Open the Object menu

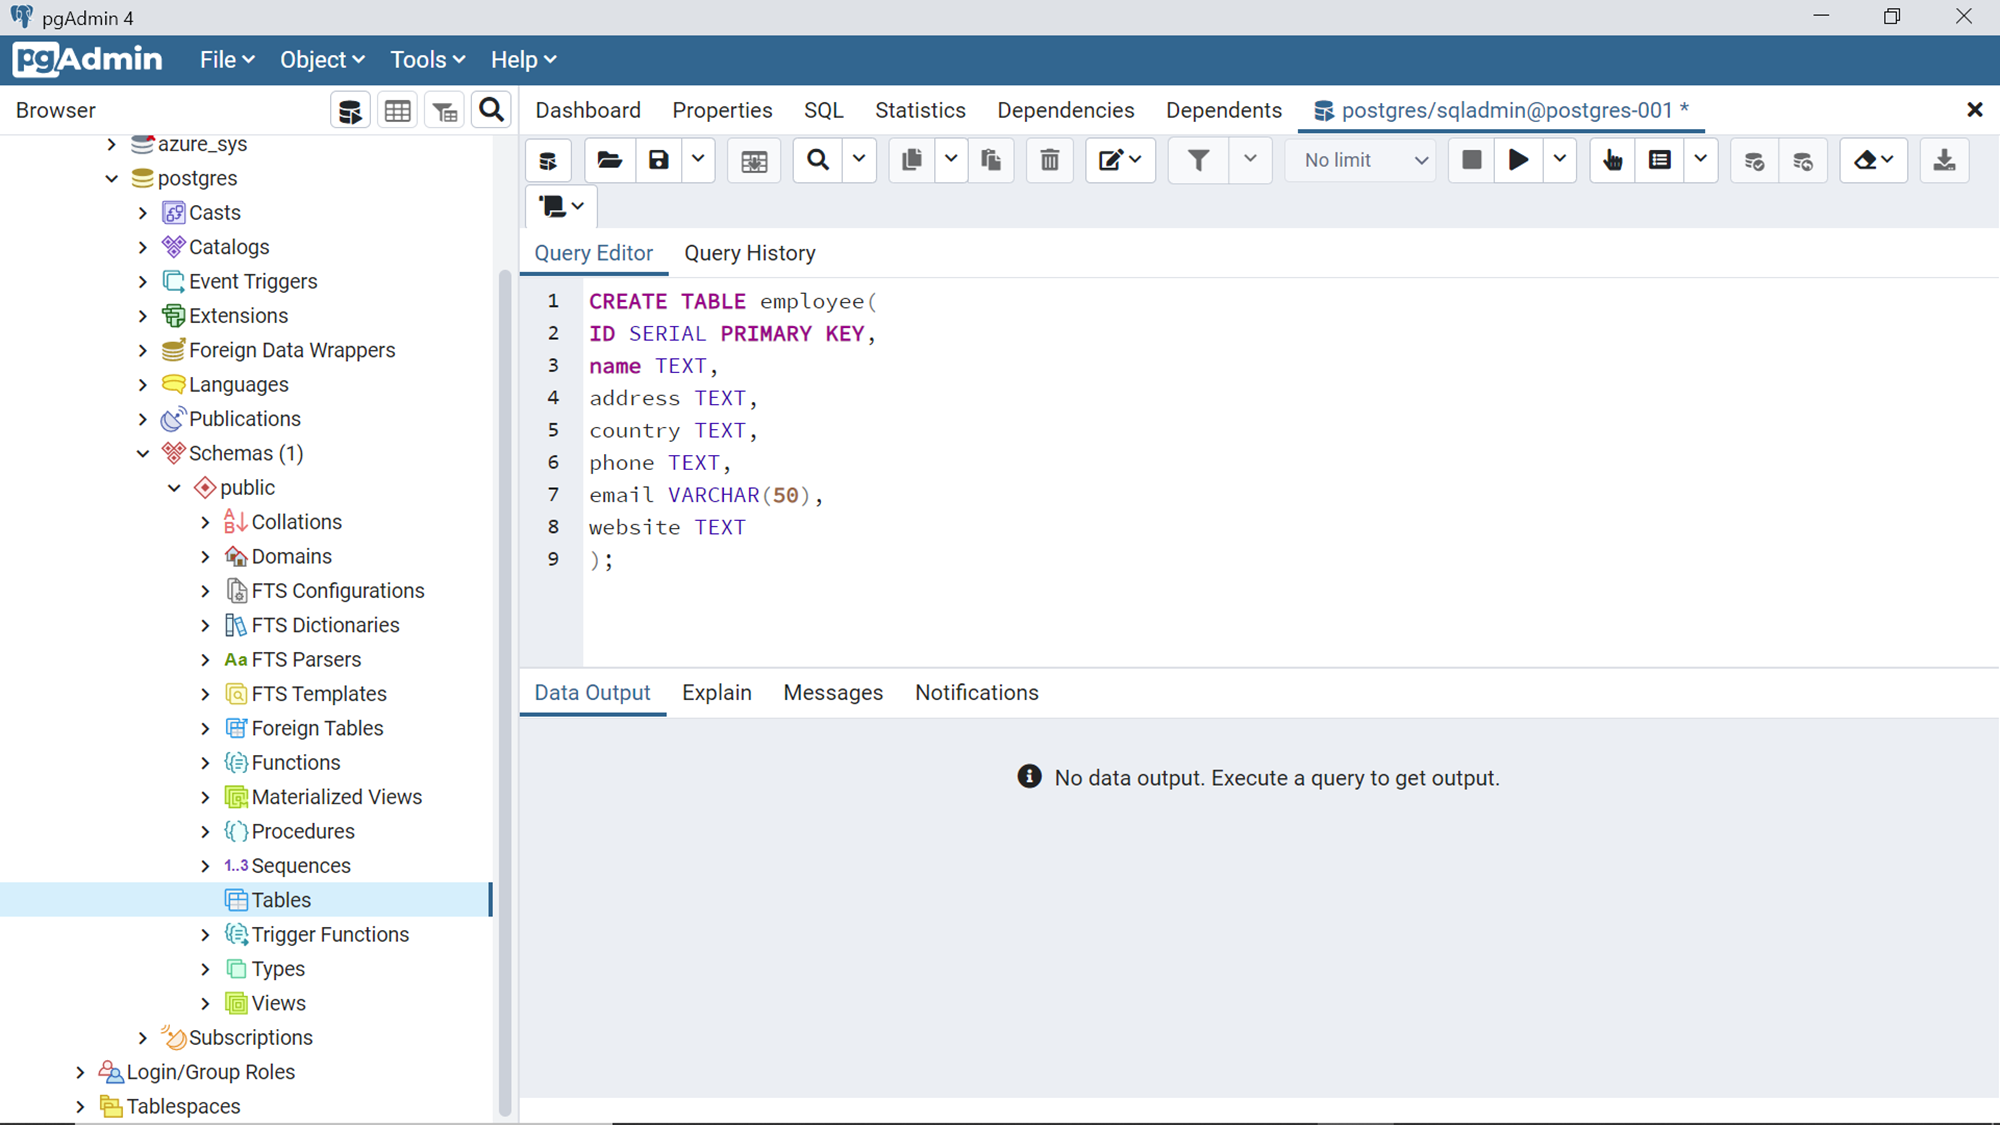point(321,60)
